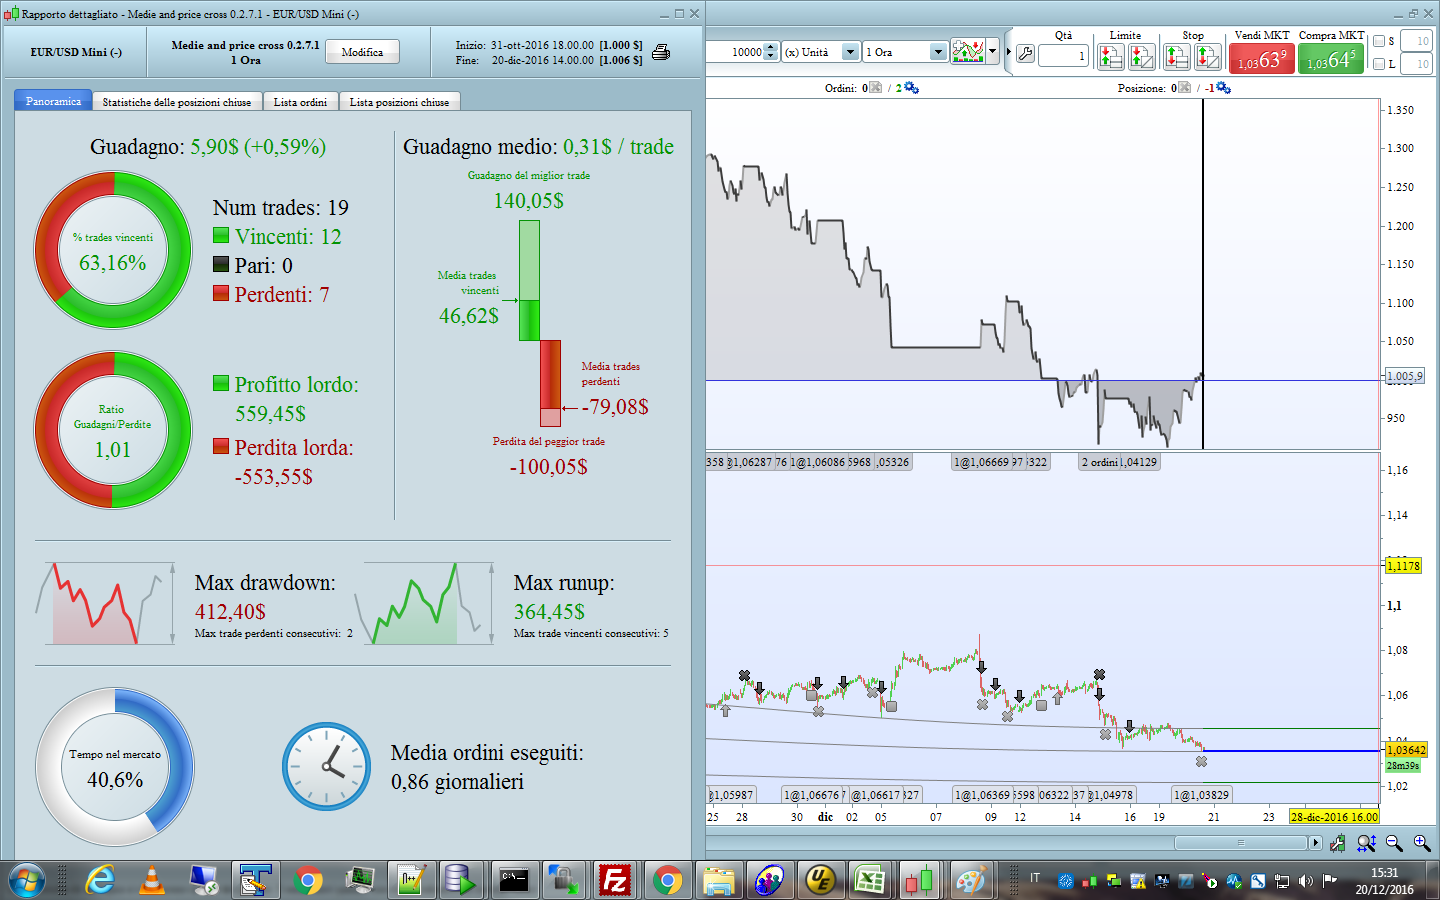The width and height of the screenshot is (1440, 900).
Task: Open order settings gear next to Ordini
Action: [x=911, y=88]
